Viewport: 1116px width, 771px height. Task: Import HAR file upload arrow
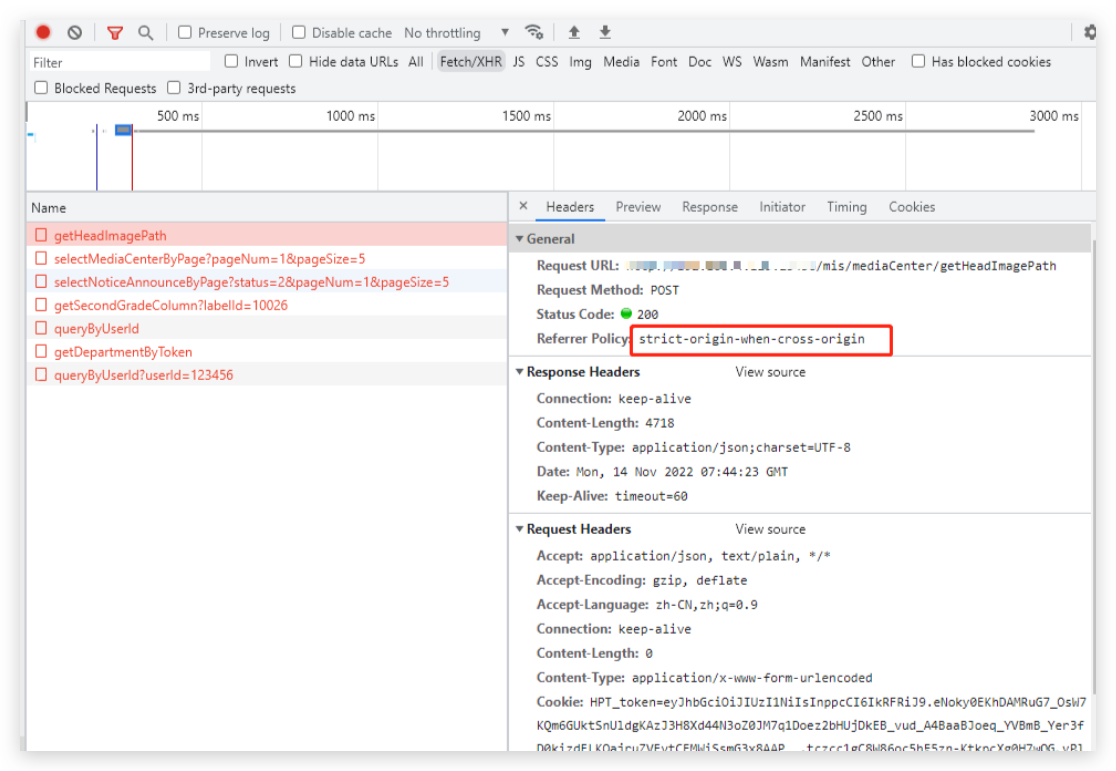click(x=574, y=32)
